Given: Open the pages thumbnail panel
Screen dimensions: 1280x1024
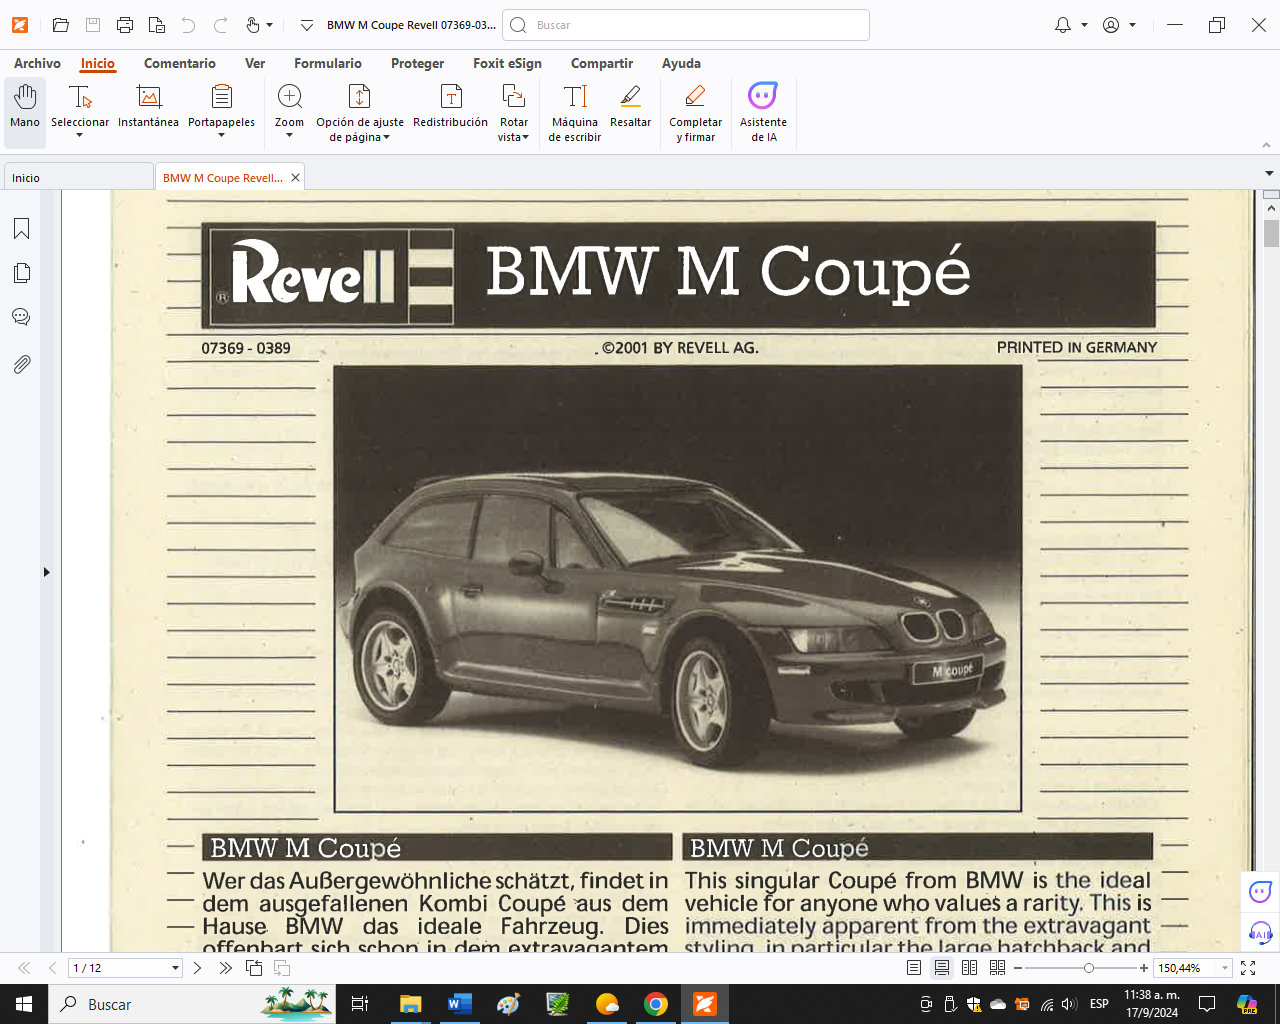Looking at the screenshot, I should (21, 273).
